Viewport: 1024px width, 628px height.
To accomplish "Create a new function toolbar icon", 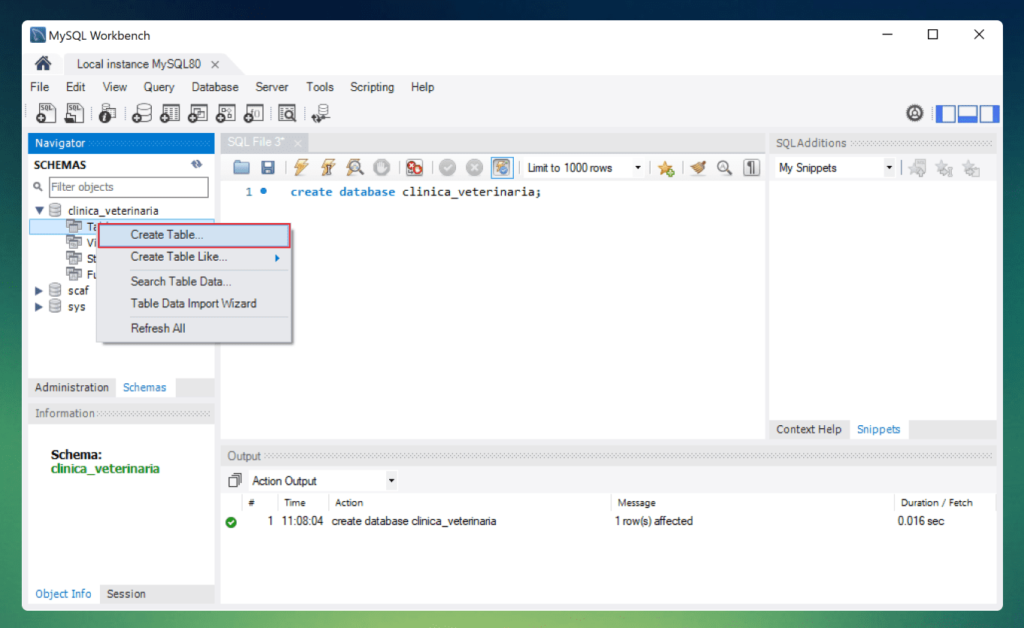I will 253,114.
